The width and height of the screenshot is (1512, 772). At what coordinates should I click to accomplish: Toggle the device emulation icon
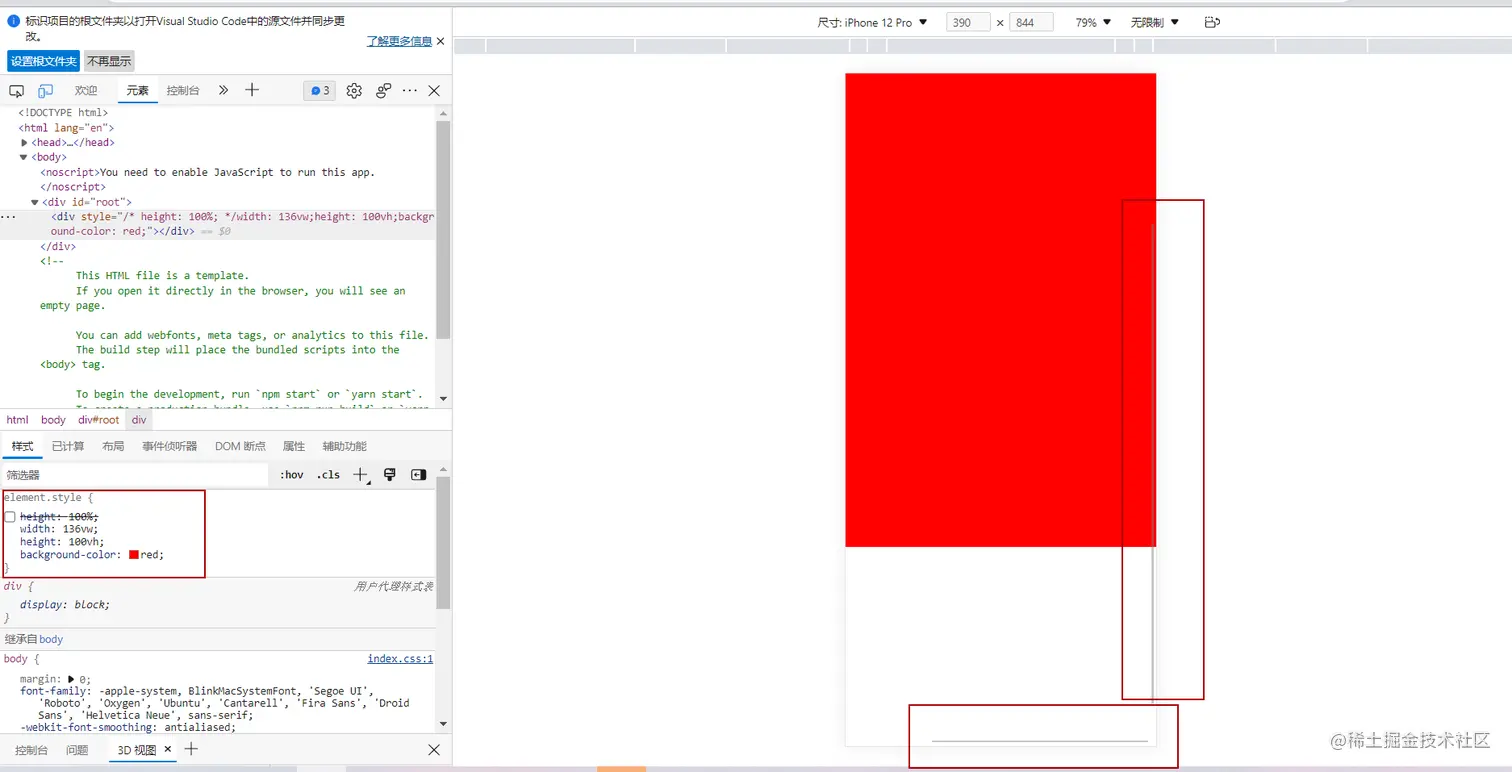pyautogui.click(x=45, y=91)
